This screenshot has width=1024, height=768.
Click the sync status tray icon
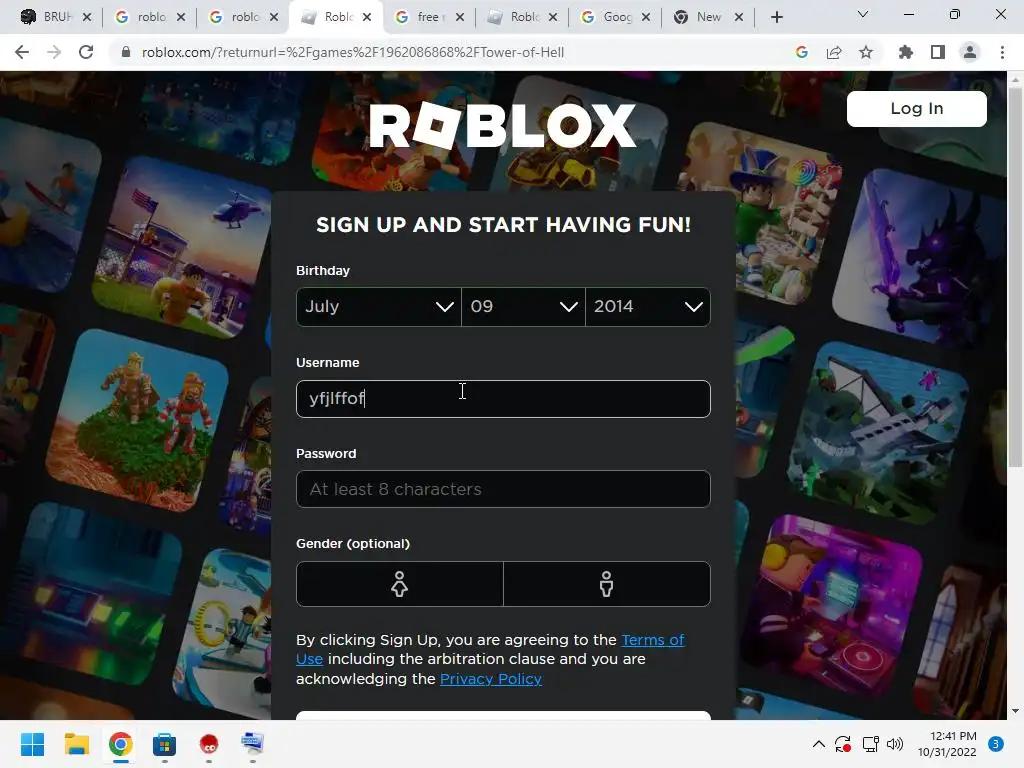tap(843, 744)
